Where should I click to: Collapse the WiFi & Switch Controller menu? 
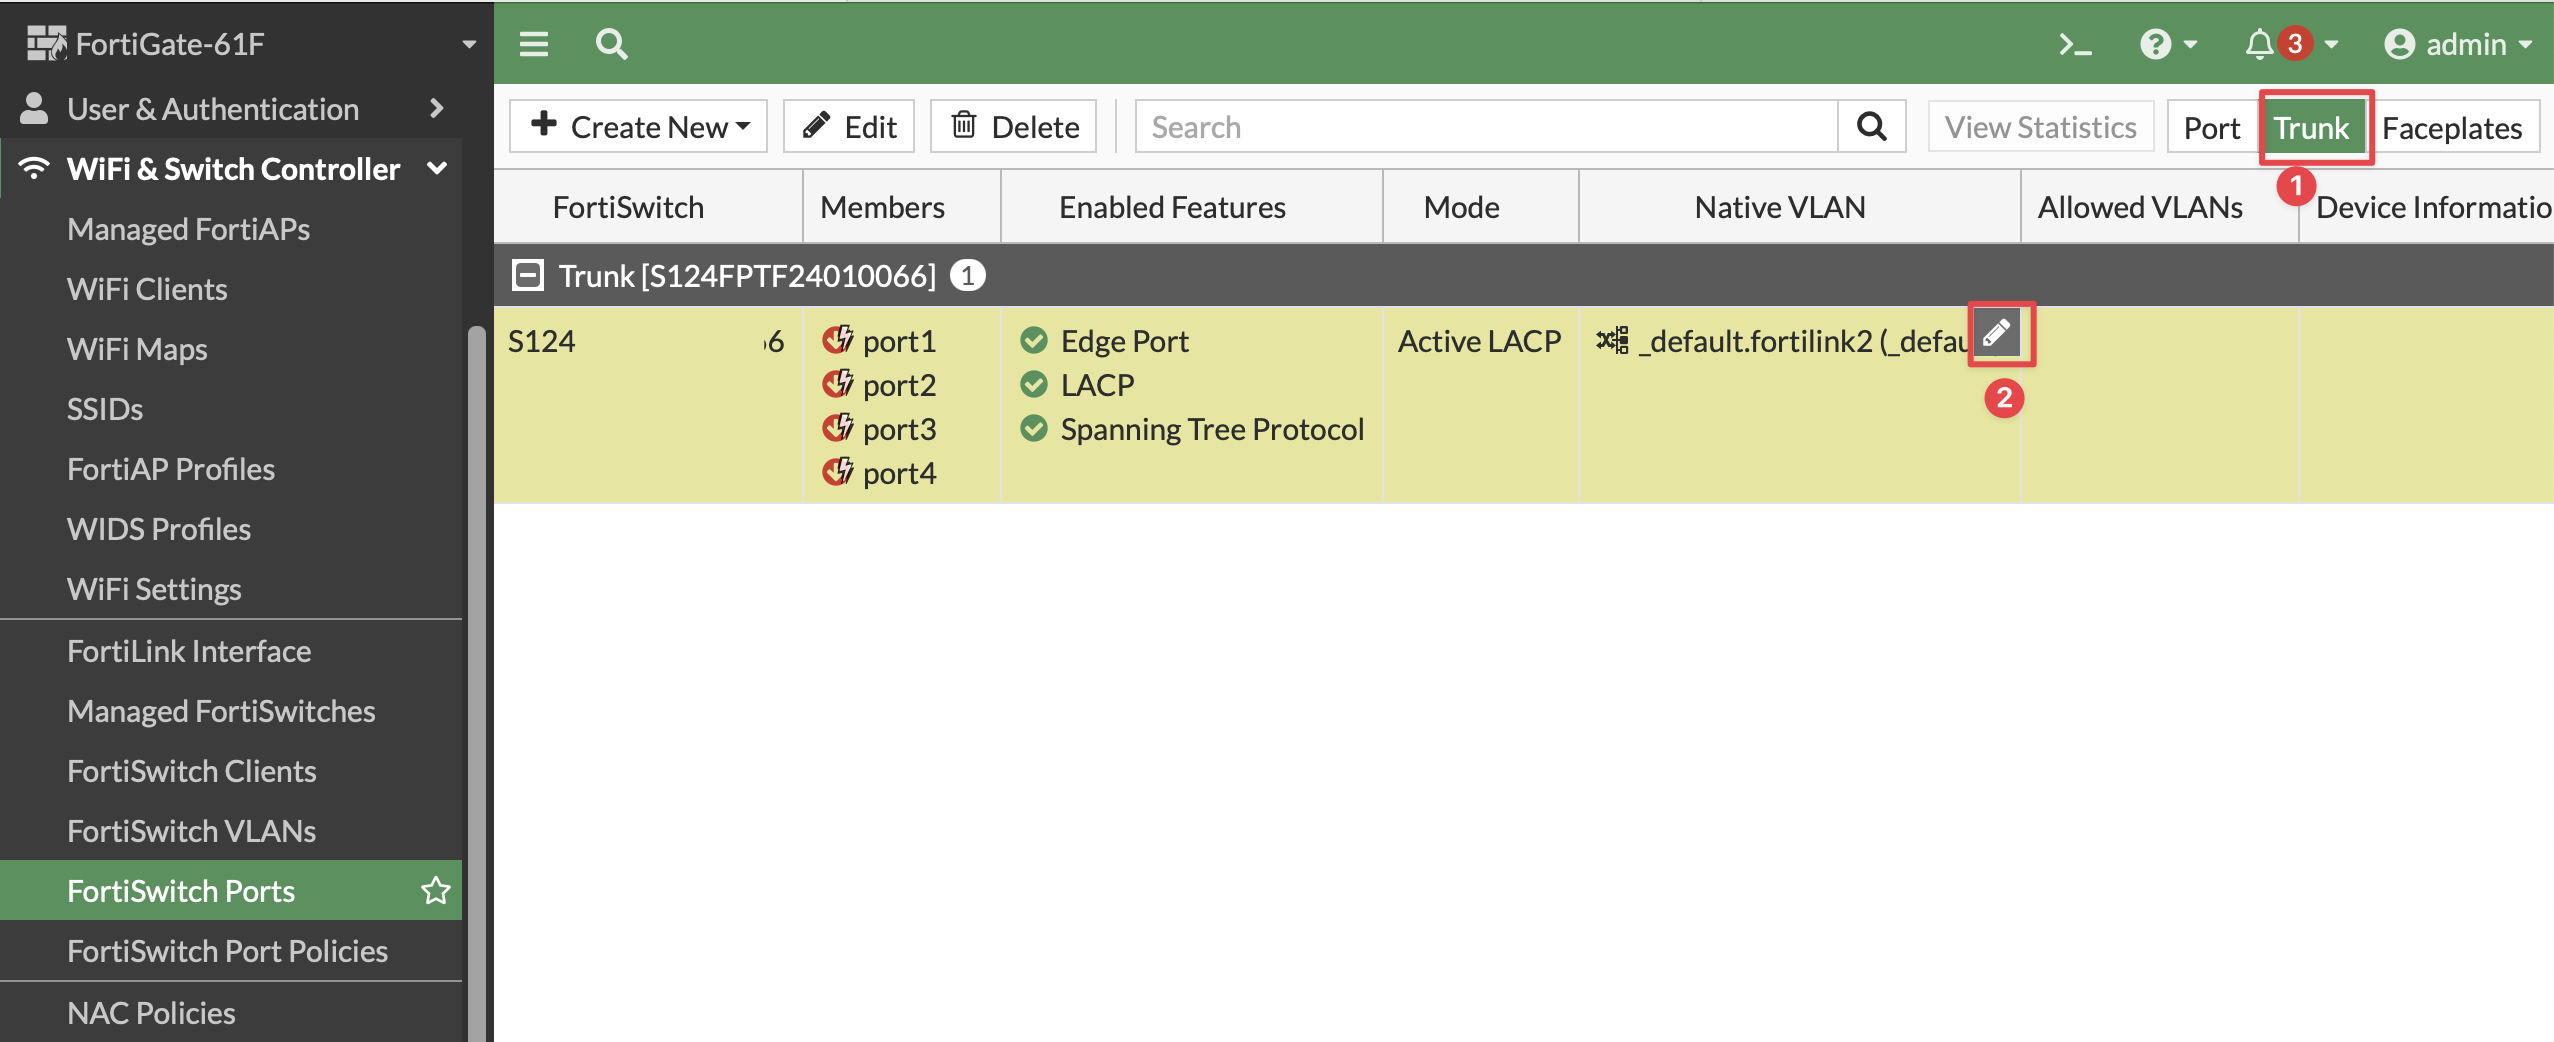[231, 169]
